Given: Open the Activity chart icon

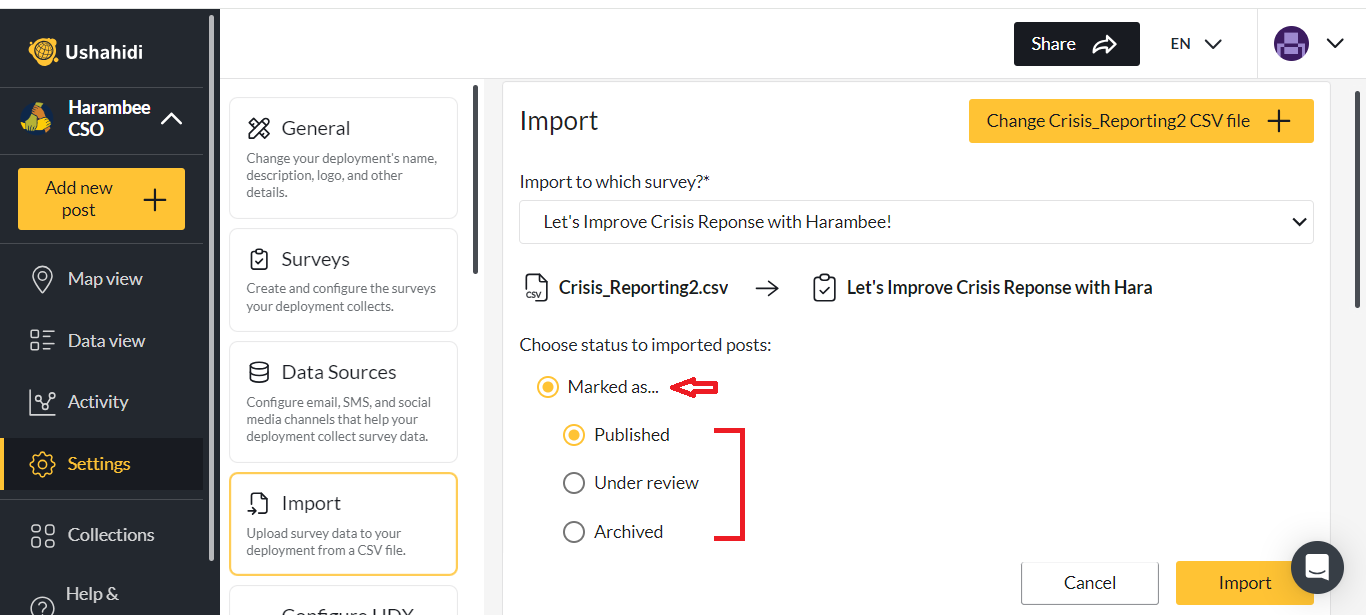Looking at the screenshot, I should coord(42,402).
